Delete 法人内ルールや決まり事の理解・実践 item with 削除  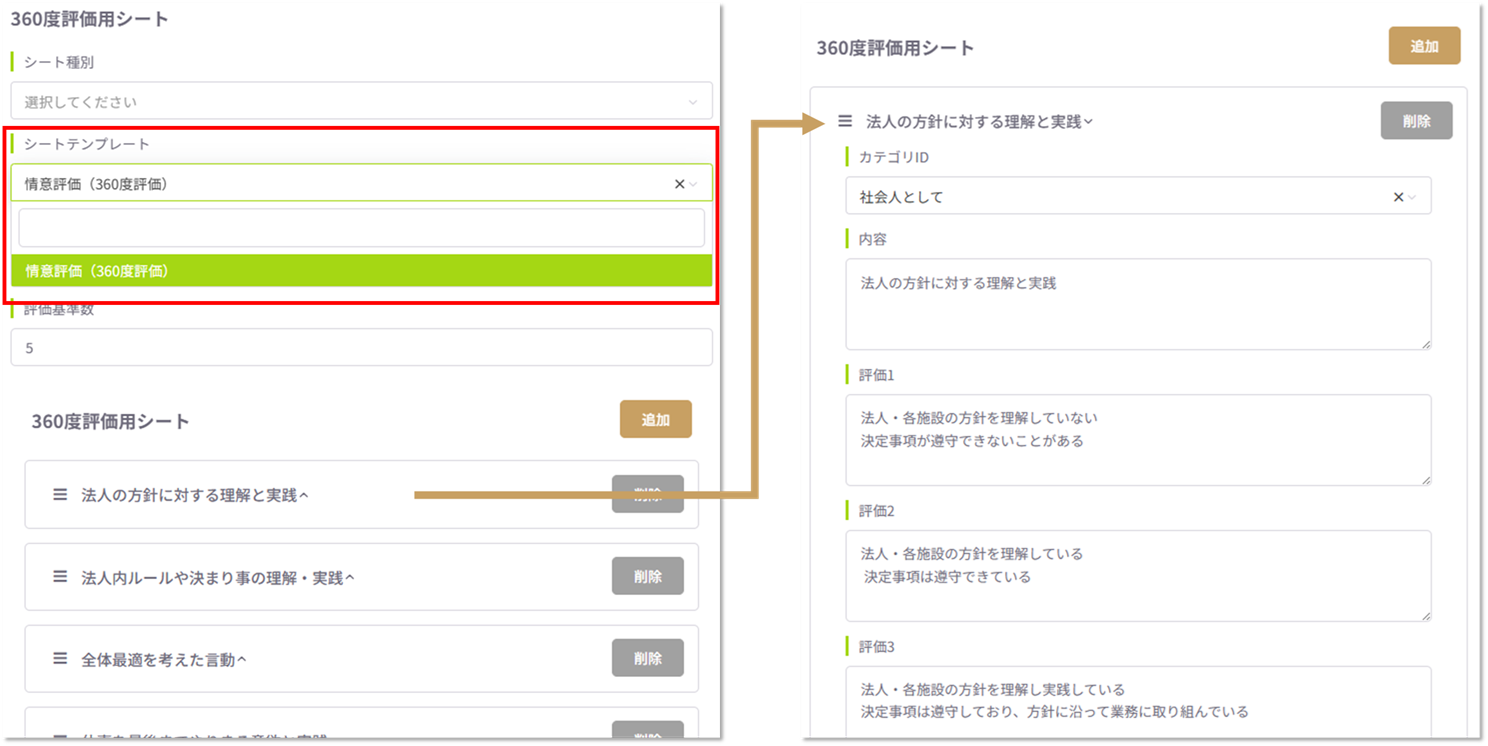pyautogui.click(x=647, y=576)
